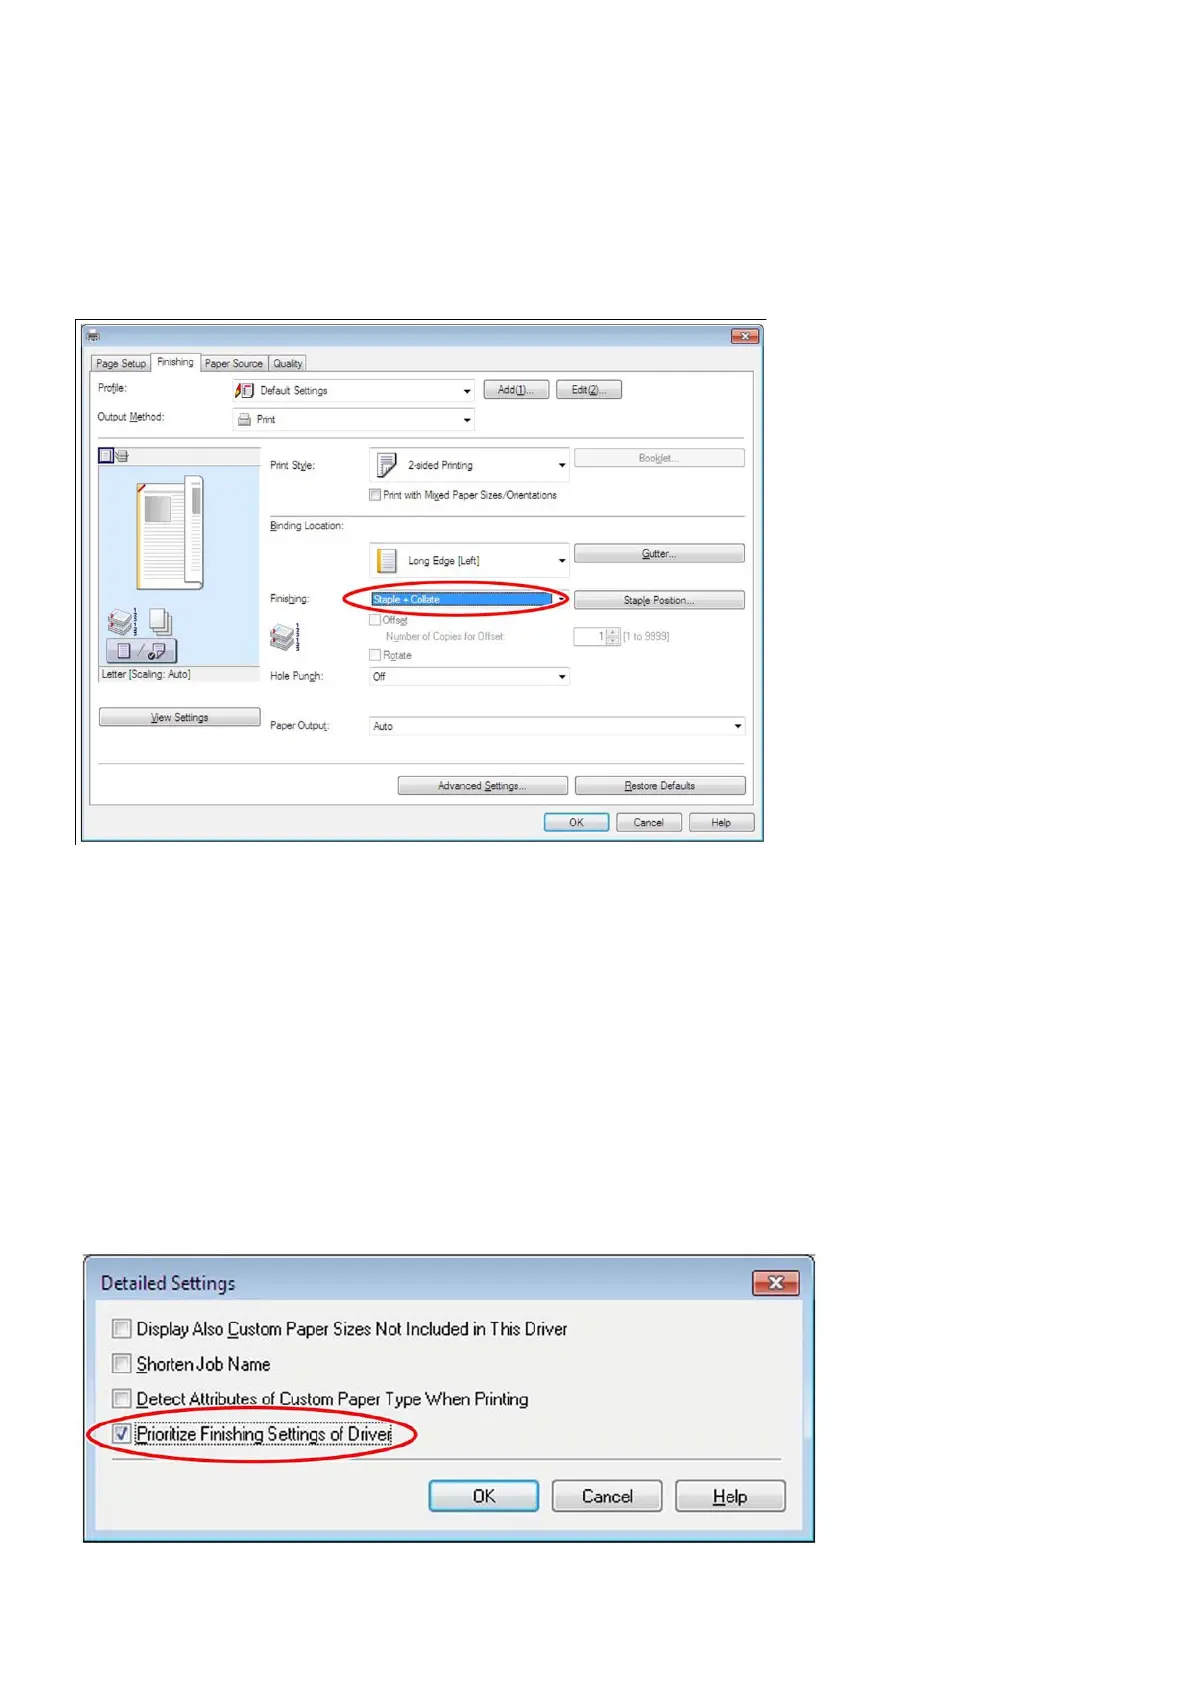1191x1684 pixels.
Task: Click the Long Edge binding icon
Action: click(x=387, y=561)
